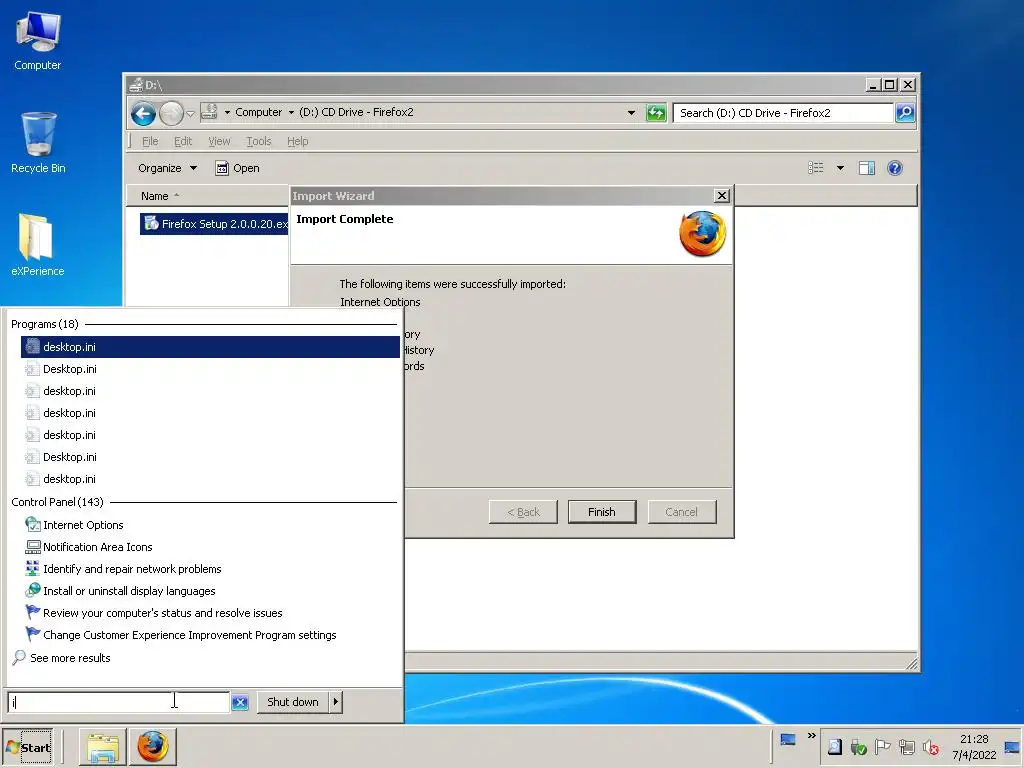Go back in the Explorer window
The height and width of the screenshot is (768, 1024).
point(143,114)
